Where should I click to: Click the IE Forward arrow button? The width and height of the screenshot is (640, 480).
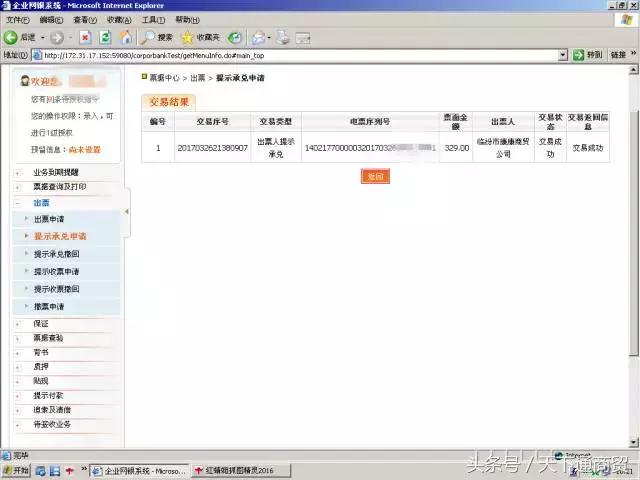coord(57,38)
